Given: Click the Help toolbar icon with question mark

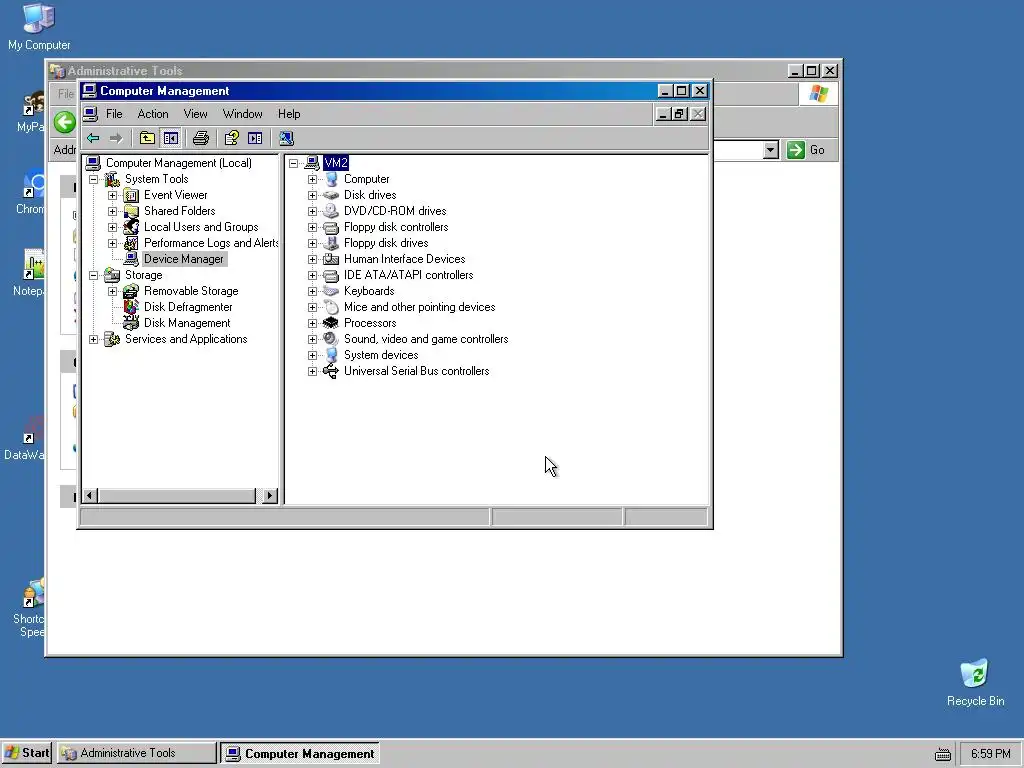Looking at the screenshot, I should [x=232, y=138].
